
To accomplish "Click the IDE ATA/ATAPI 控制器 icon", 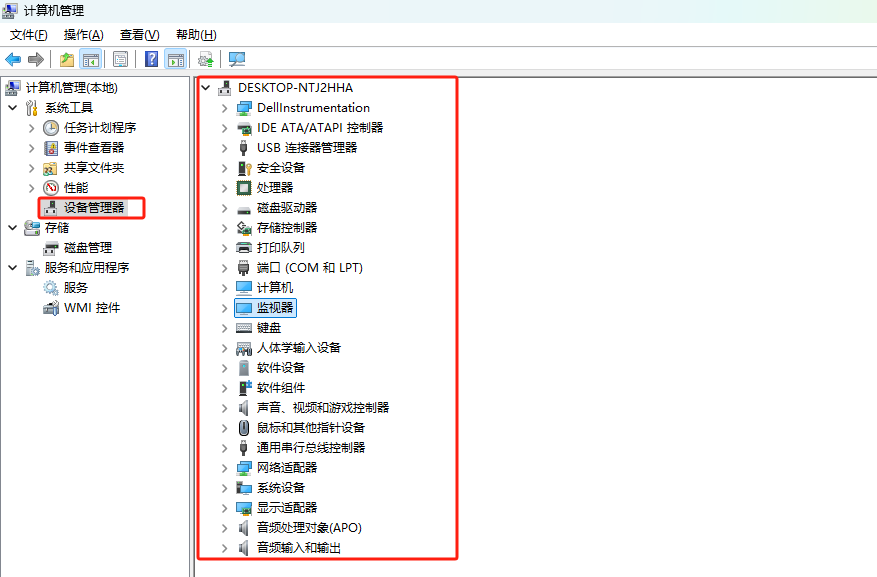I will pos(244,128).
